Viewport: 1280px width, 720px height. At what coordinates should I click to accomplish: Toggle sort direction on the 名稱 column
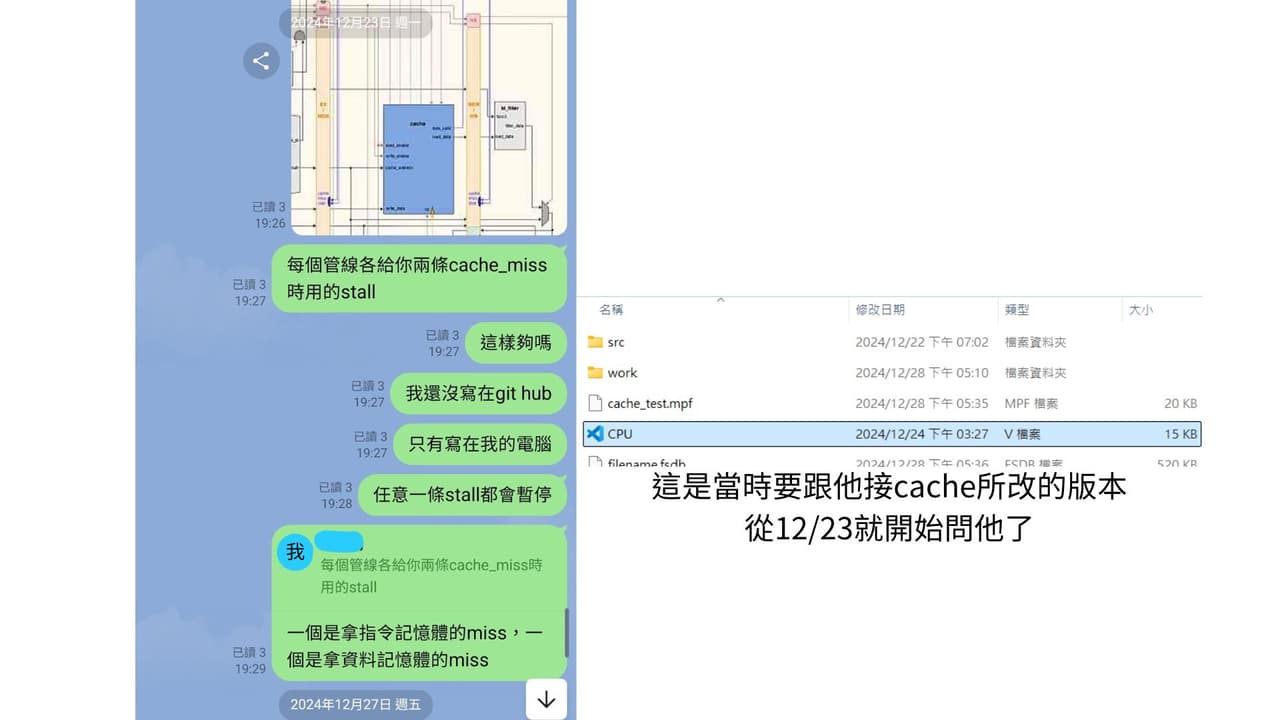(x=609, y=310)
